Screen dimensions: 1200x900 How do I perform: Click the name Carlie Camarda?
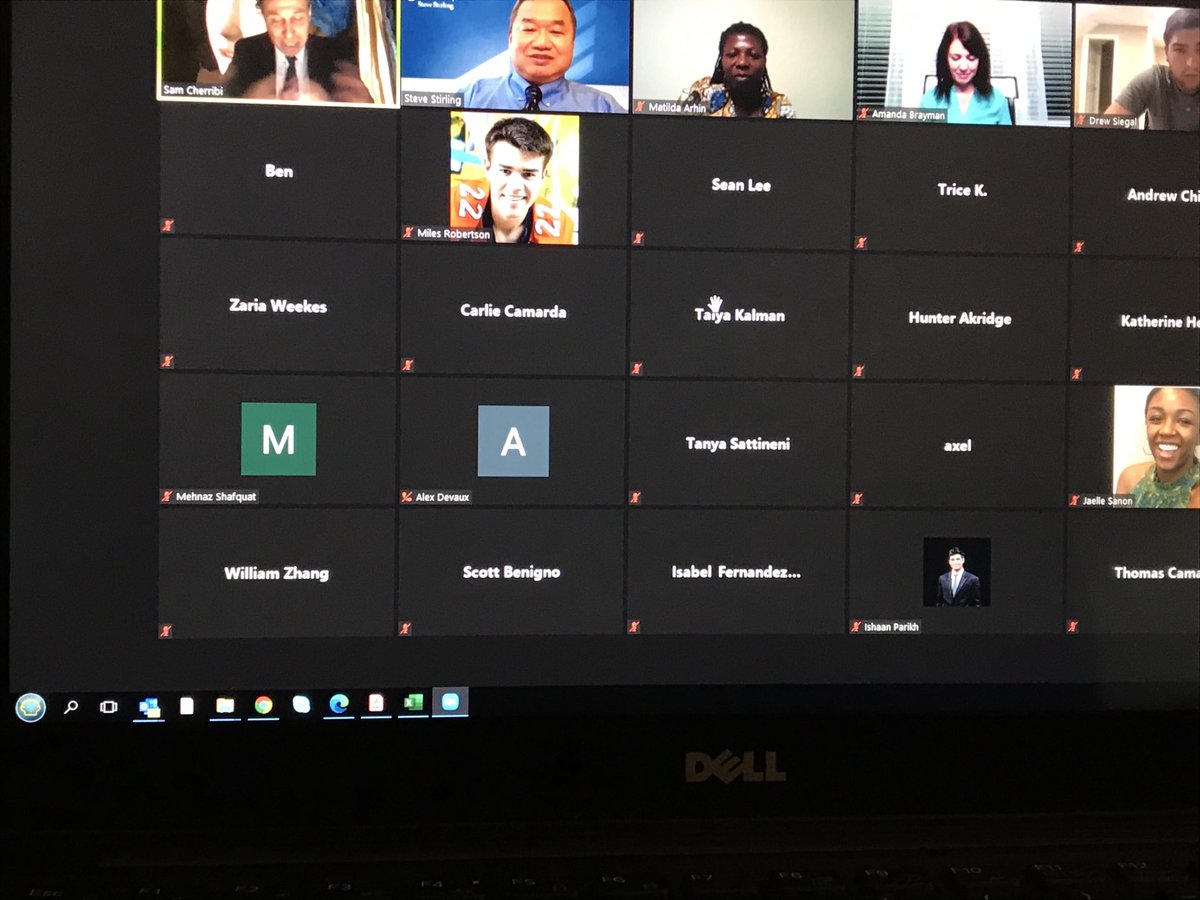coord(513,311)
